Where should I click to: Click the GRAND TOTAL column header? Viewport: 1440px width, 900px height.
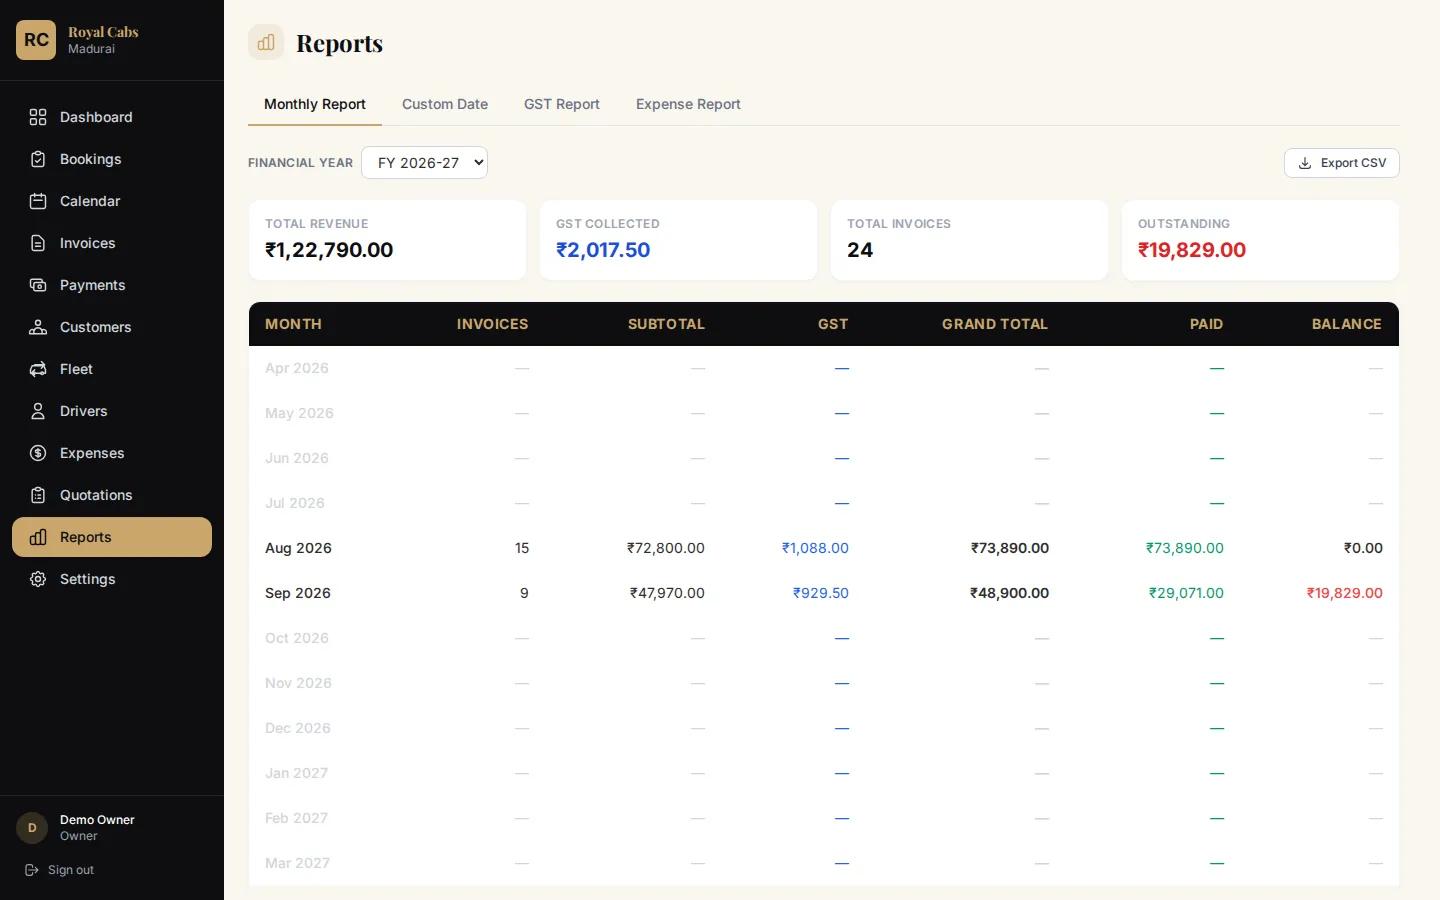tap(995, 324)
